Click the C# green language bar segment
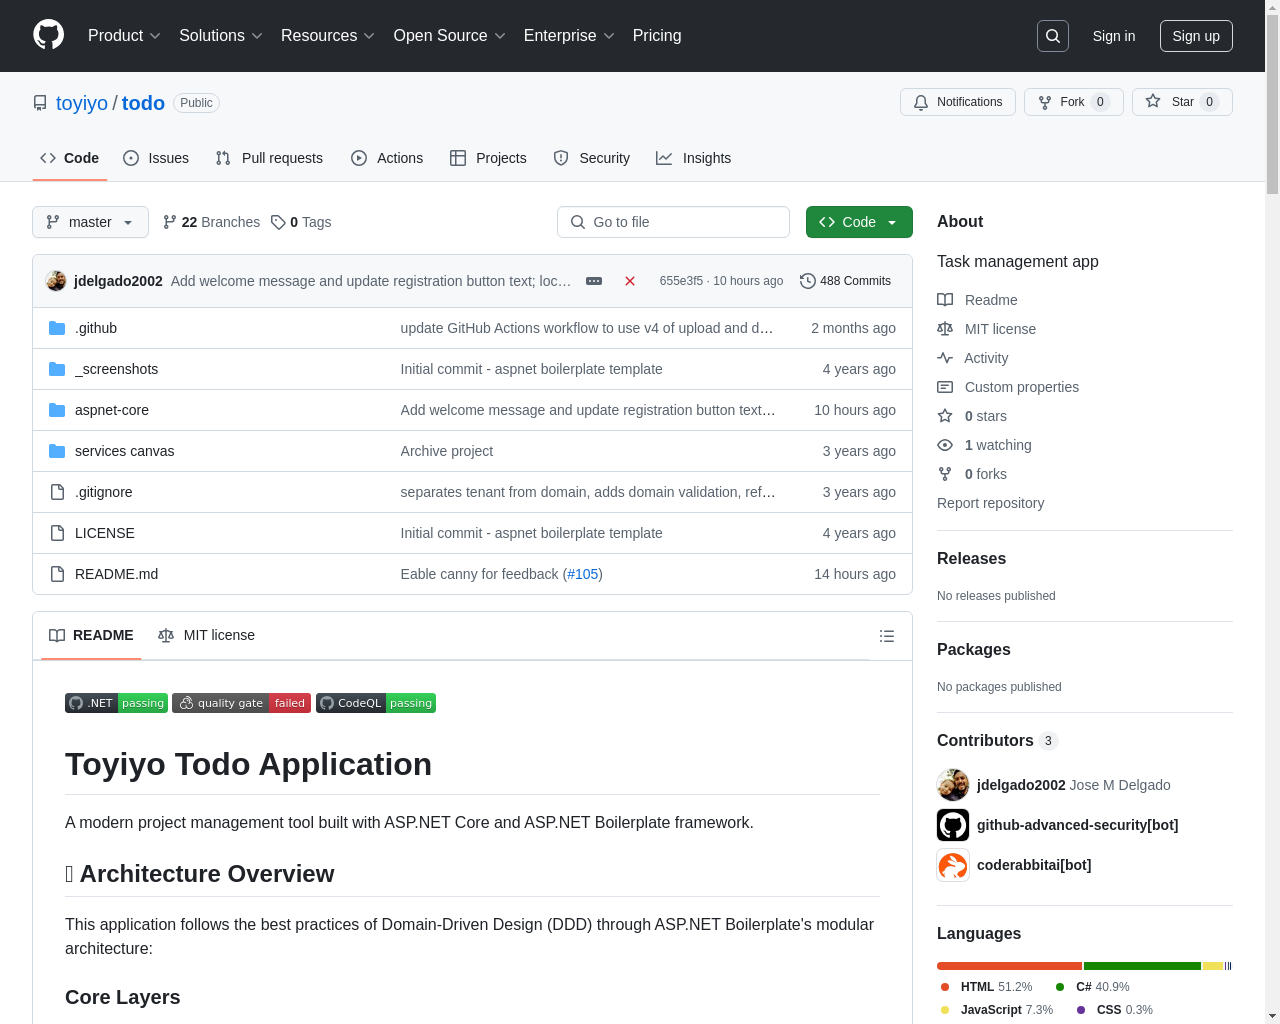The width and height of the screenshot is (1280, 1024). [x=1142, y=966]
